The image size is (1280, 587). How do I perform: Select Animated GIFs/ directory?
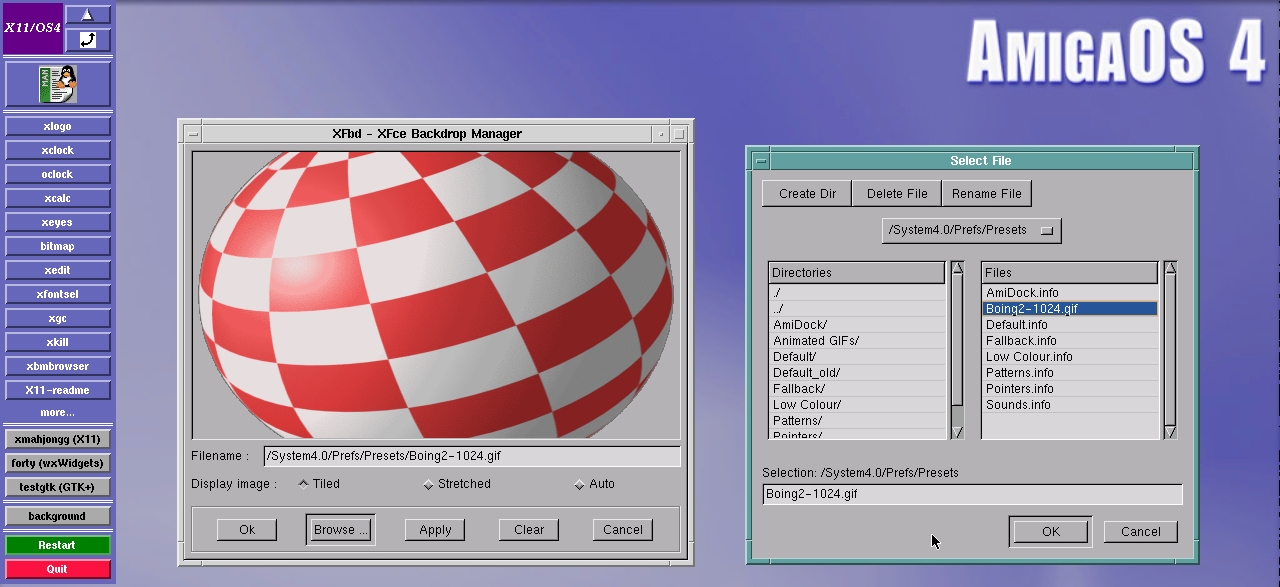pos(857,341)
